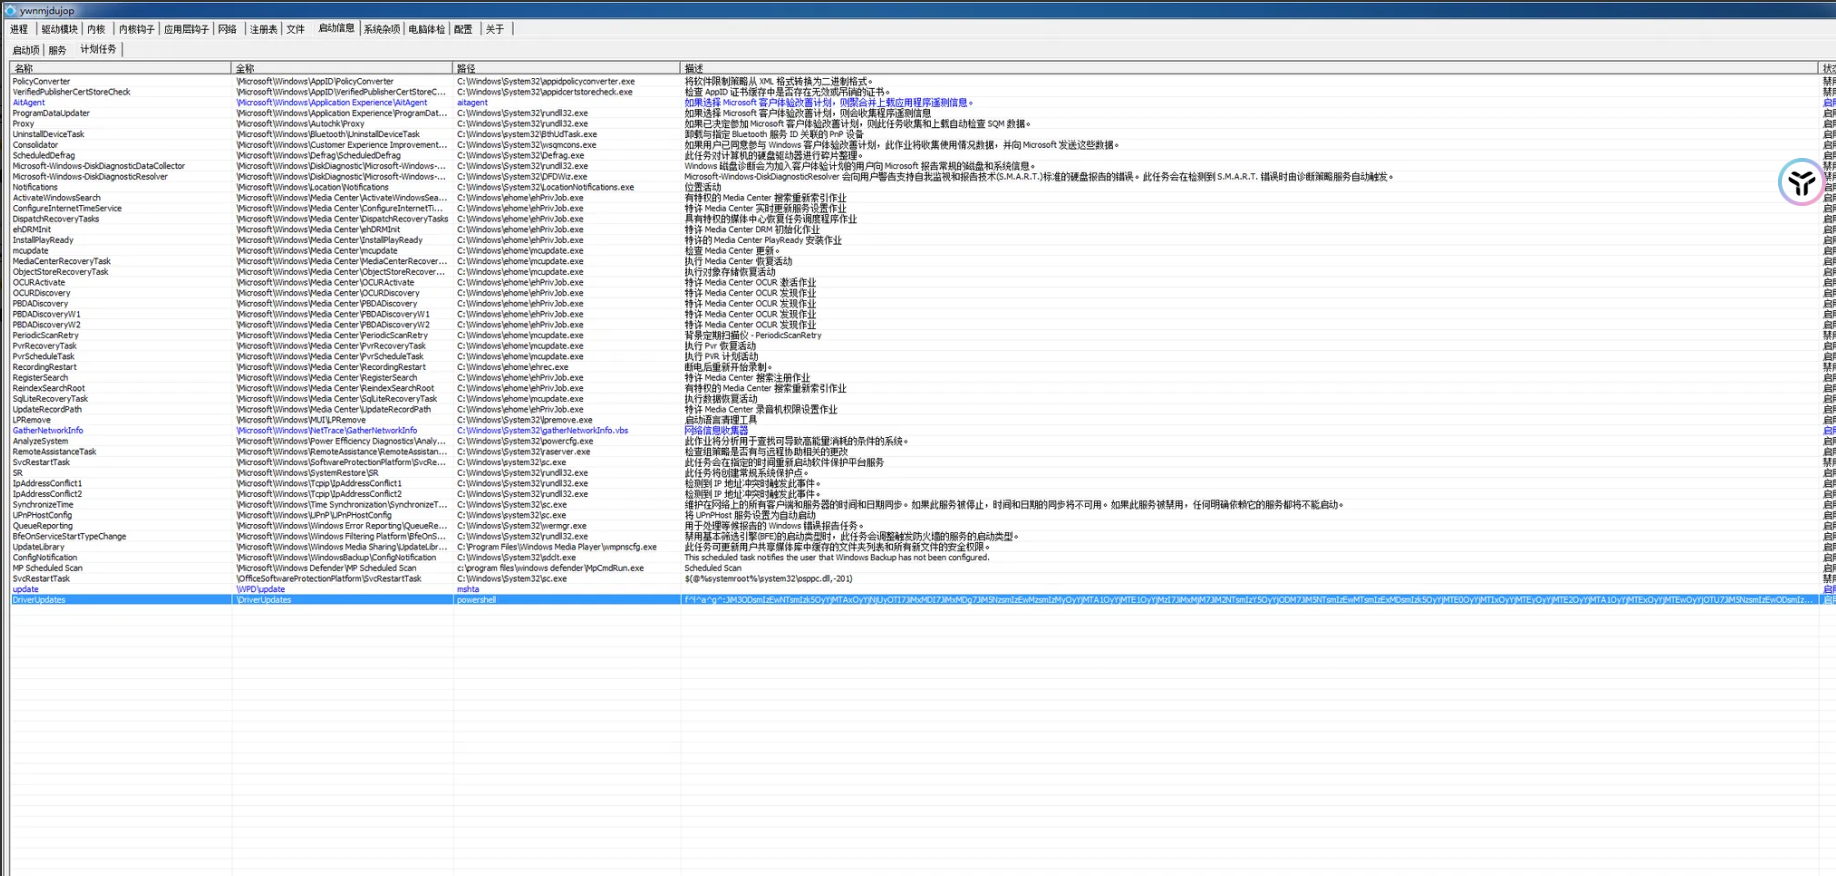Open the 配置 tab
Image resolution: width=1836 pixels, height=876 pixels.
pyautogui.click(x=463, y=29)
